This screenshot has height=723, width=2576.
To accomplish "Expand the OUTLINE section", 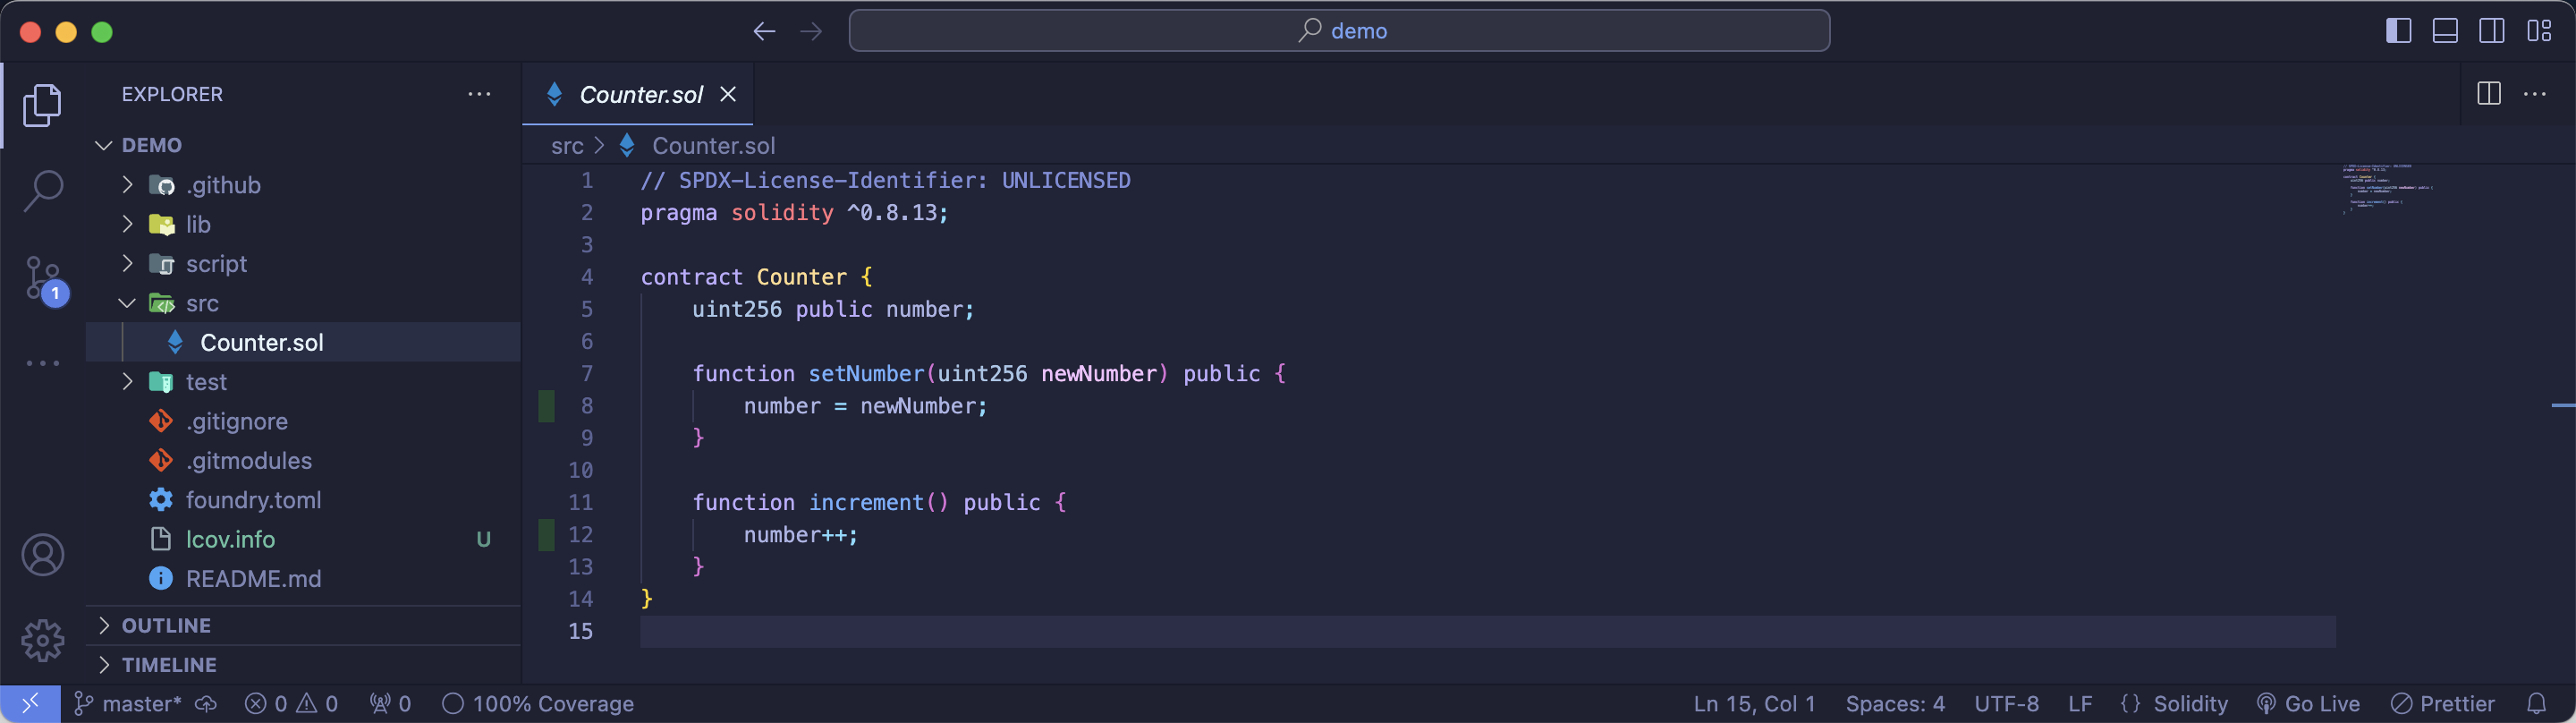I will point(166,626).
